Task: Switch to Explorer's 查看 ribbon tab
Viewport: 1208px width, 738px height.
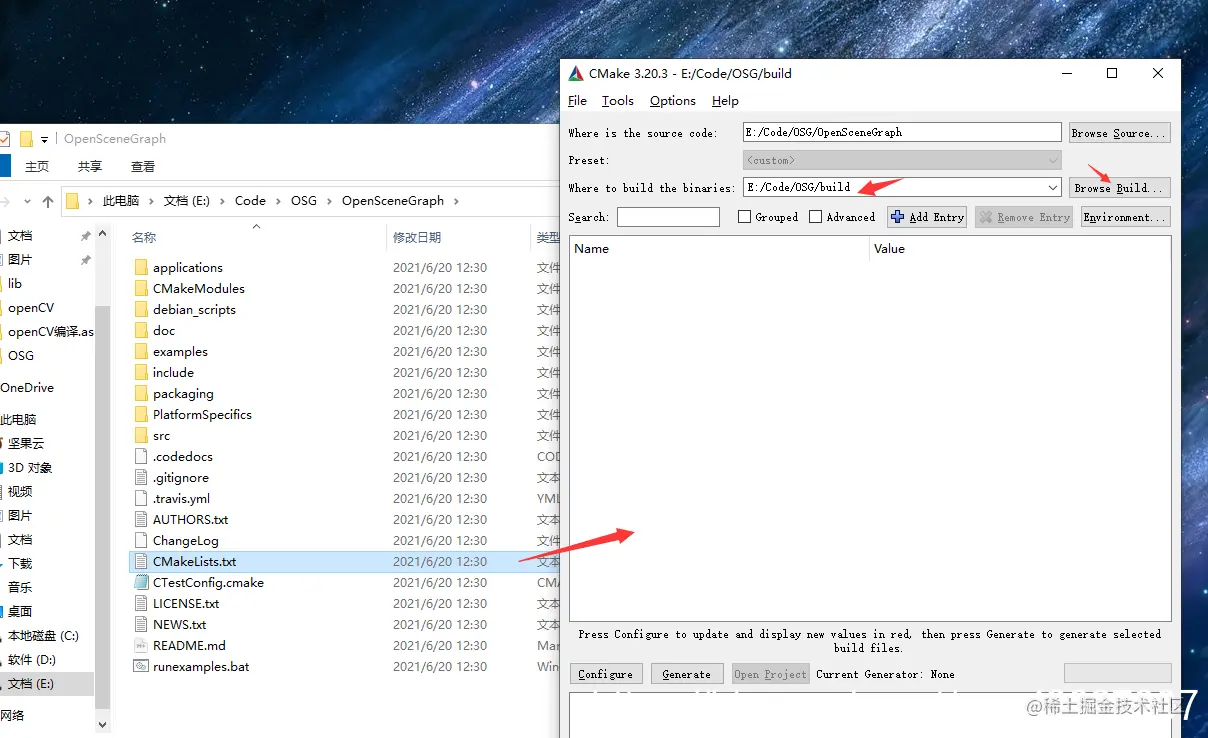Action: click(x=143, y=167)
